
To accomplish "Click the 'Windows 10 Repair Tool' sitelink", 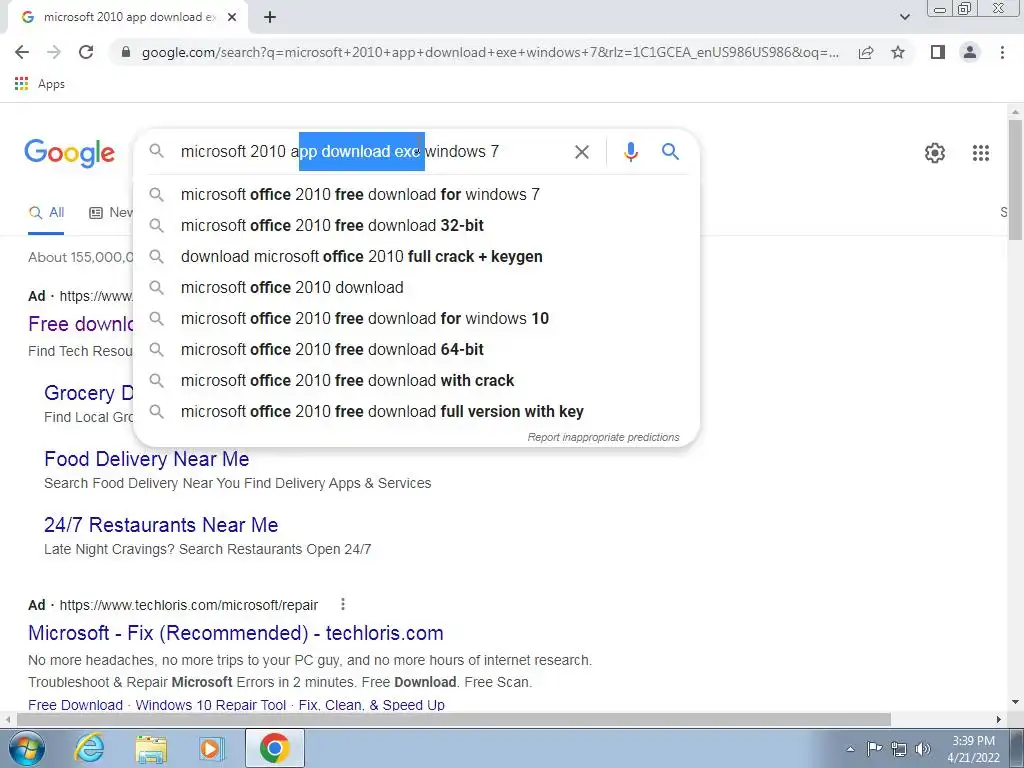I will click(211, 705).
